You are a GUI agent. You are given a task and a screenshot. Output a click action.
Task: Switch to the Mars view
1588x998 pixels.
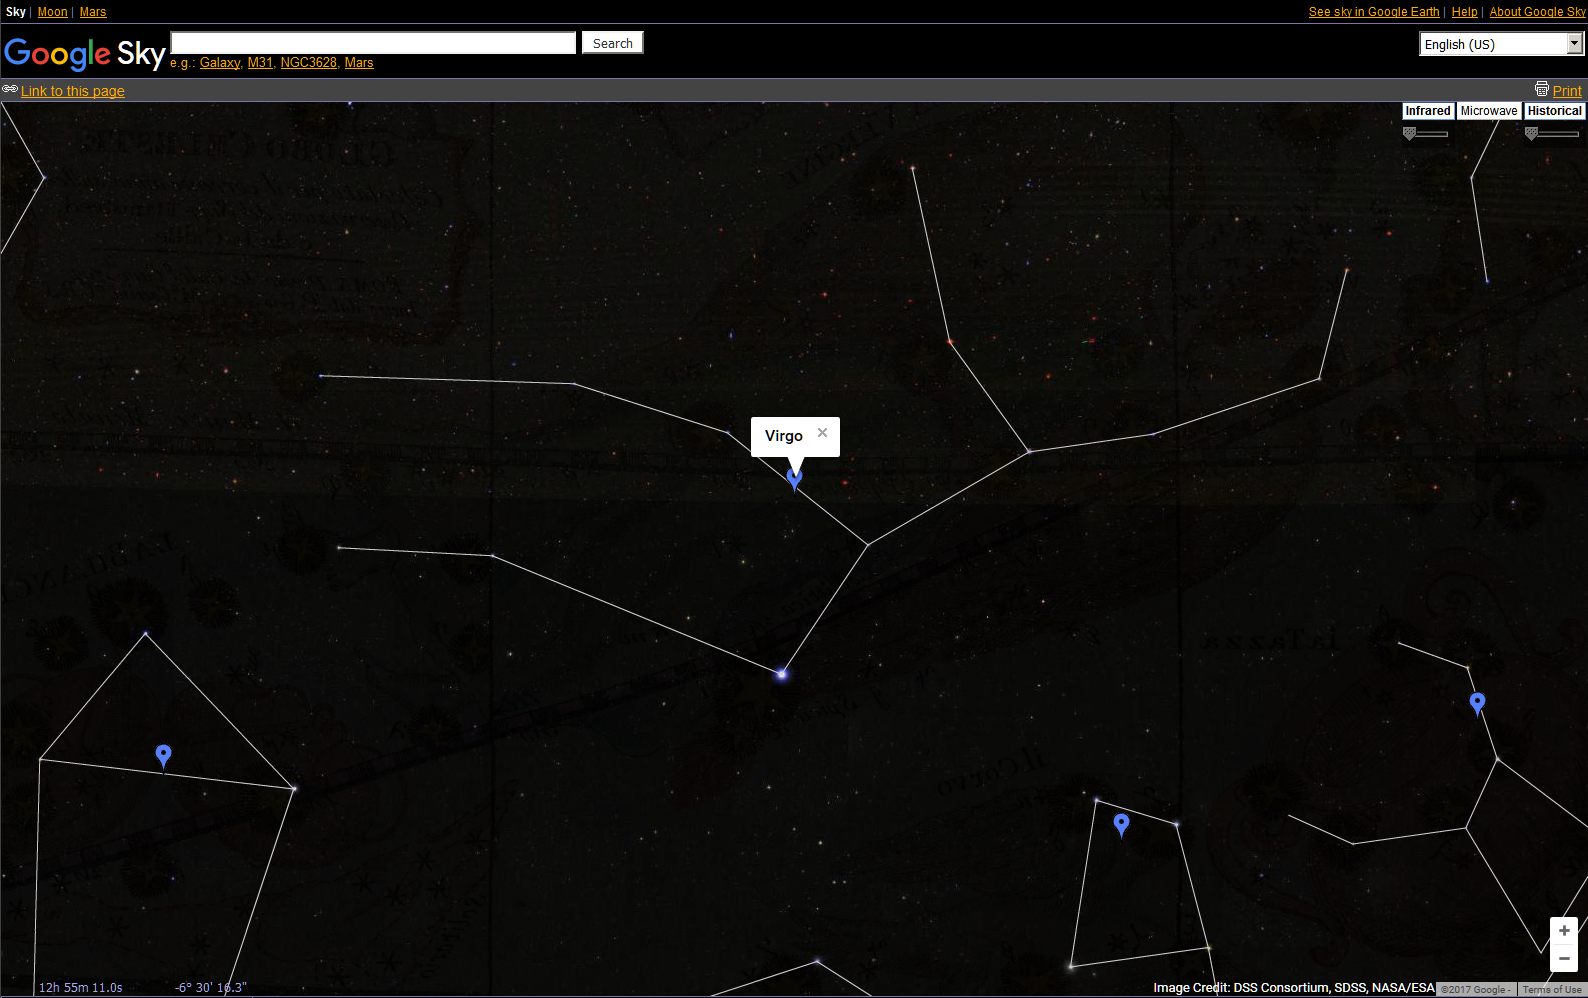click(x=93, y=12)
